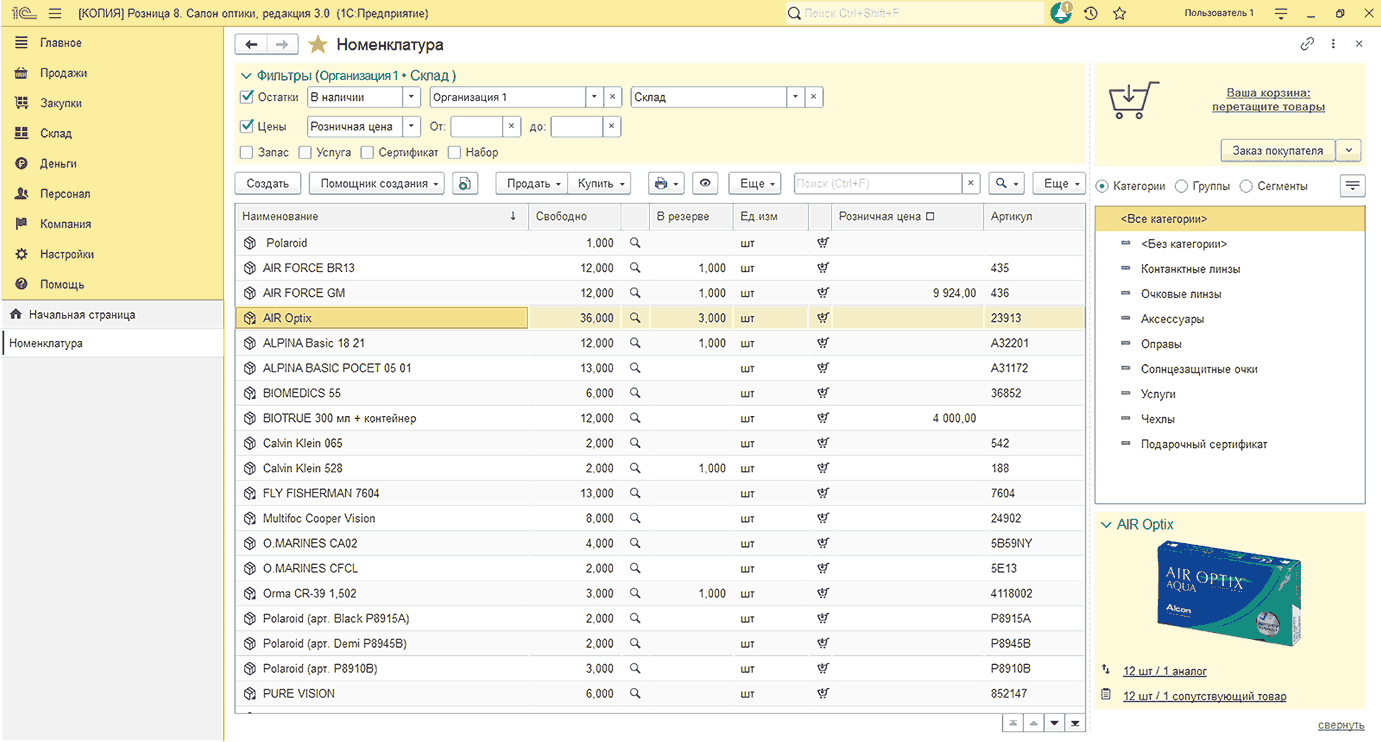Copy link via chain icon
The width and height of the screenshot is (1381, 742).
coord(1307,44)
